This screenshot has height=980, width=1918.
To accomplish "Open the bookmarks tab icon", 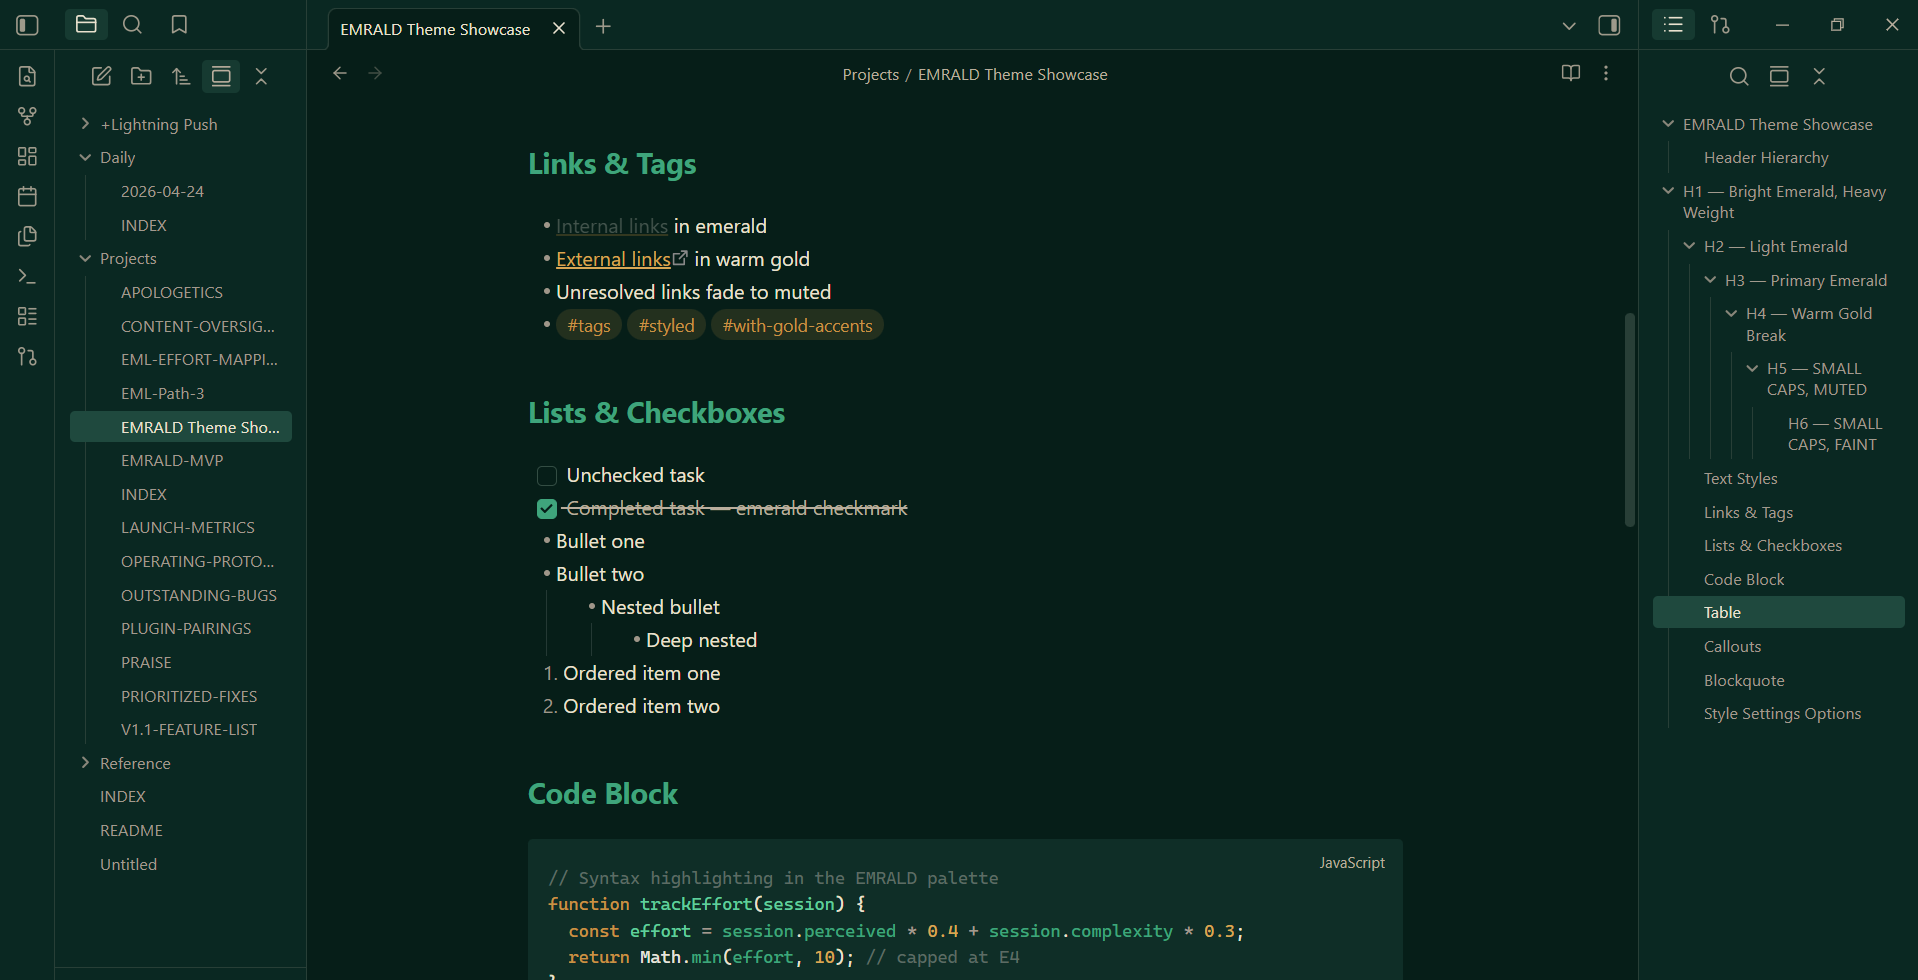I will (179, 25).
